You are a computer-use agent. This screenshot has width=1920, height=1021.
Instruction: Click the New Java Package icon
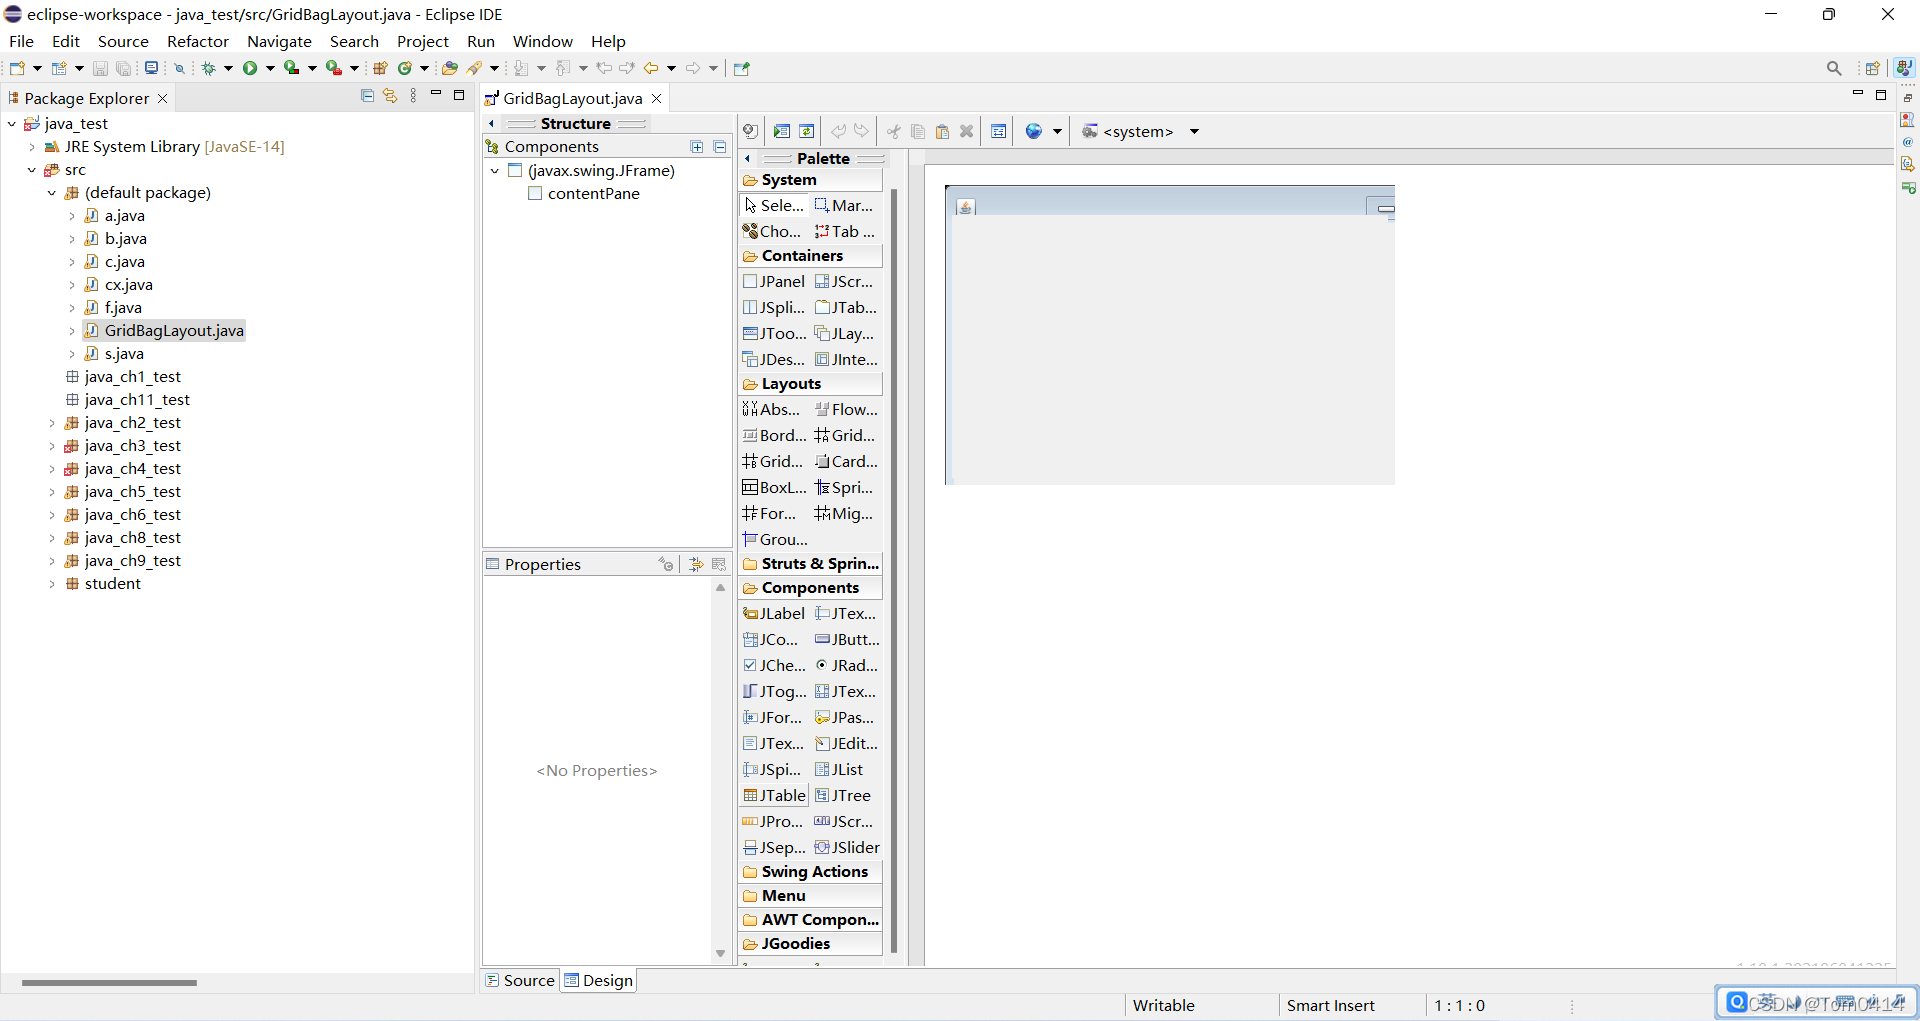point(380,68)
